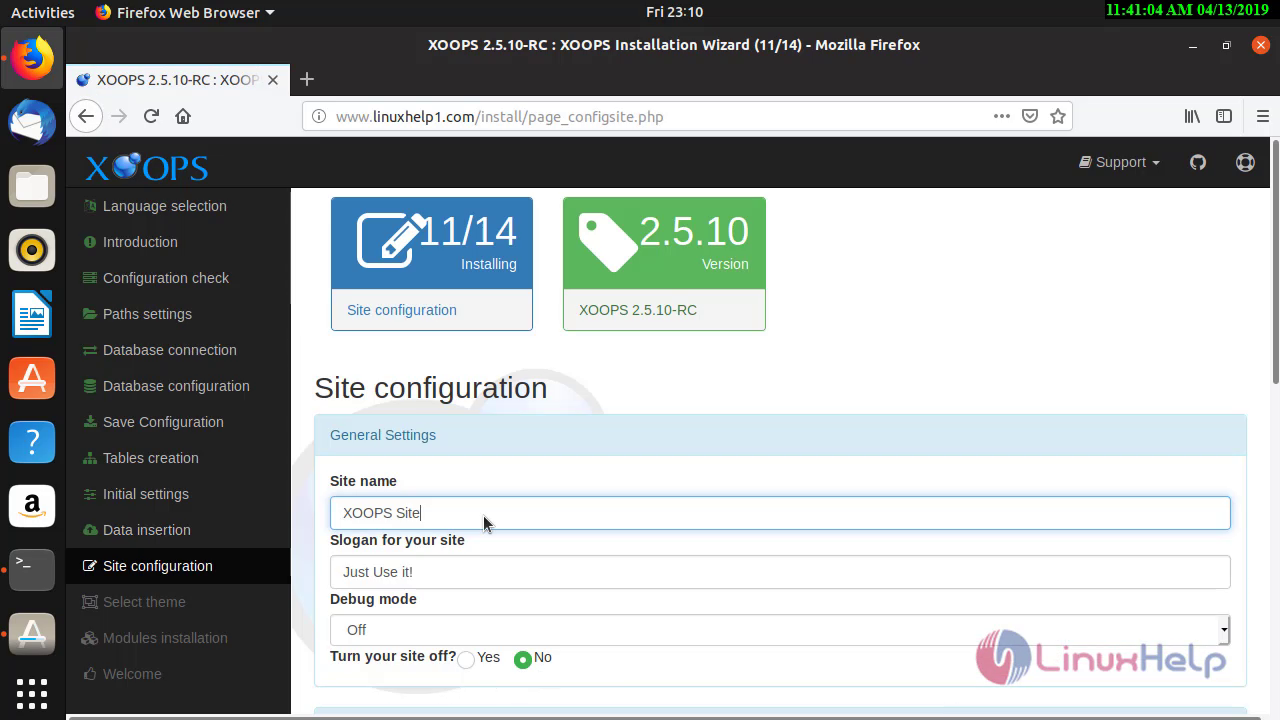
Task: Click the Modules installation step
Action: tap(165, 638)
